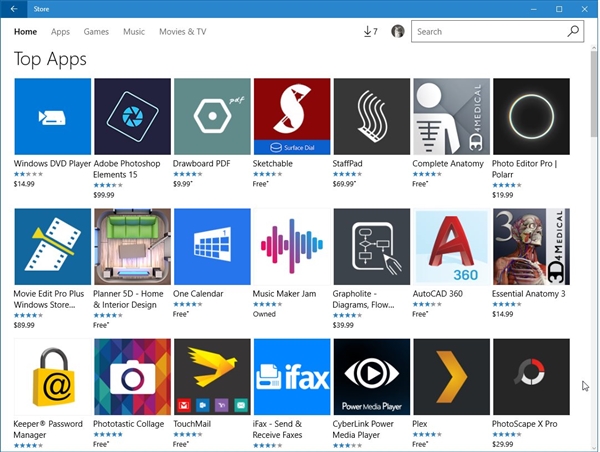Switch to the Movies & TV tab
This screenshot has width=600, height=452.
click(x=183, y=32)
